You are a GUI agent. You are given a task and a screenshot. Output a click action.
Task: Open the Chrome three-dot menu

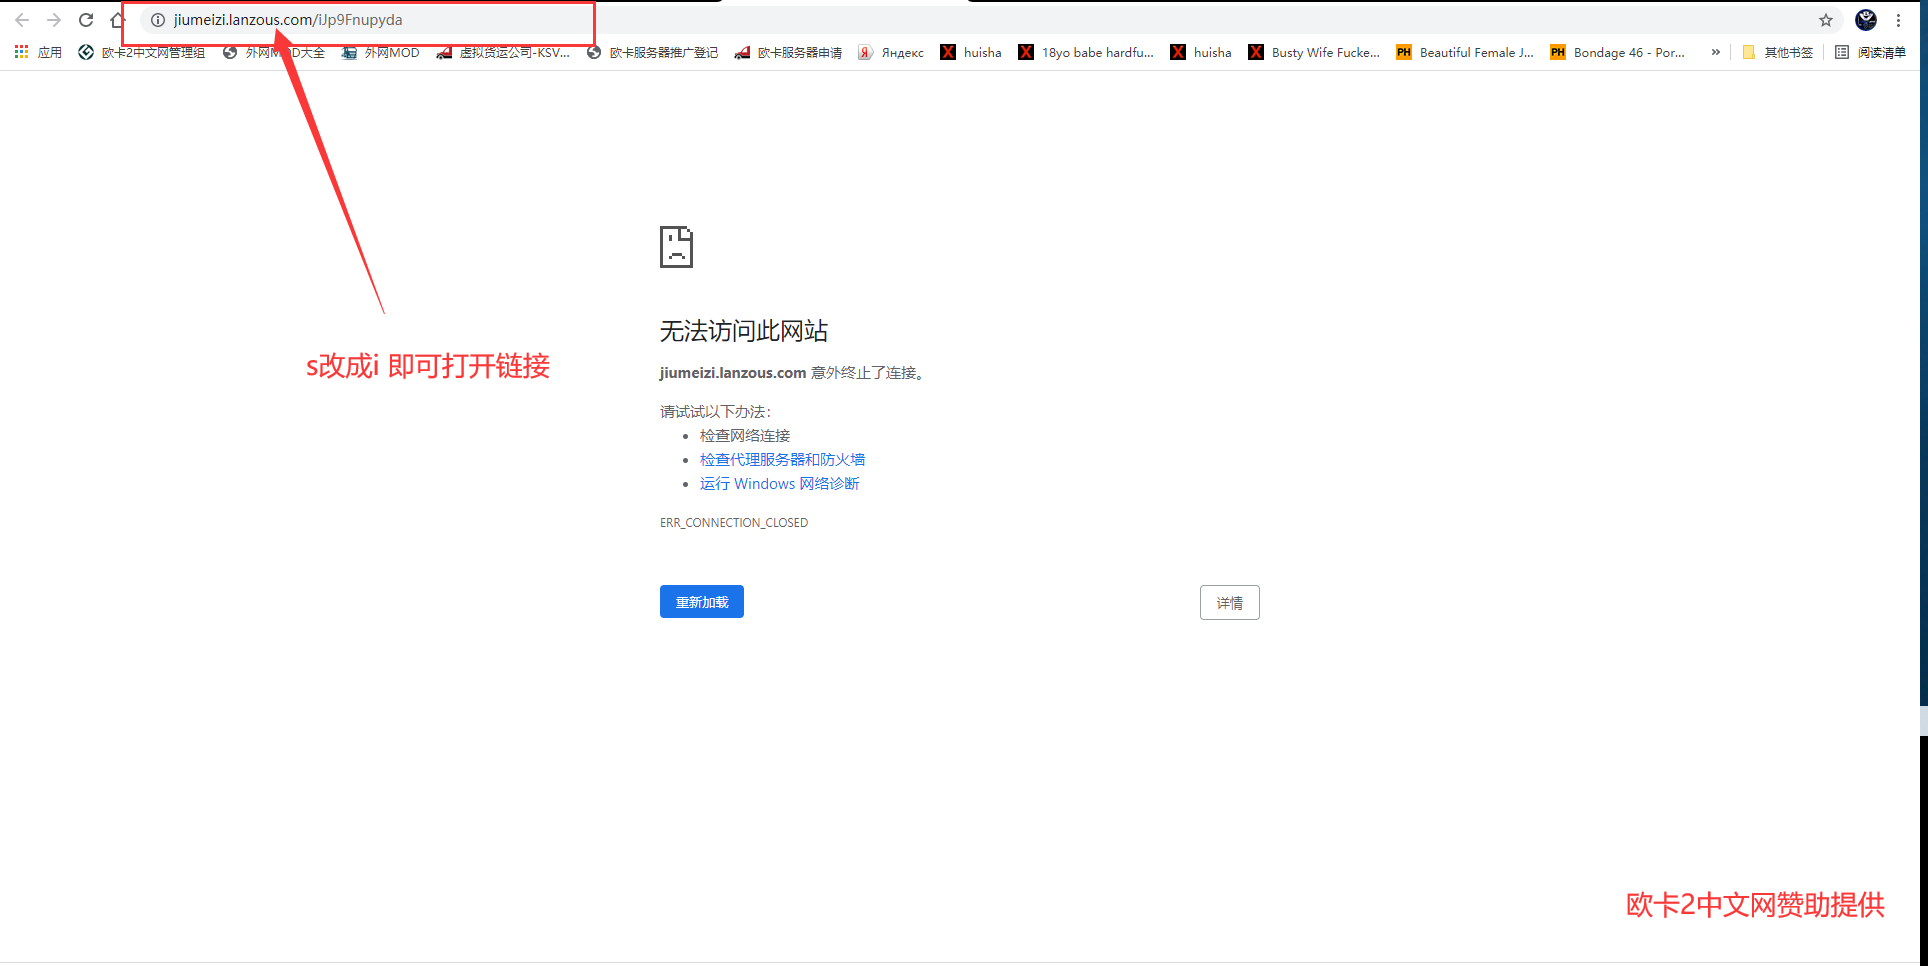[x=1899, y=20]
